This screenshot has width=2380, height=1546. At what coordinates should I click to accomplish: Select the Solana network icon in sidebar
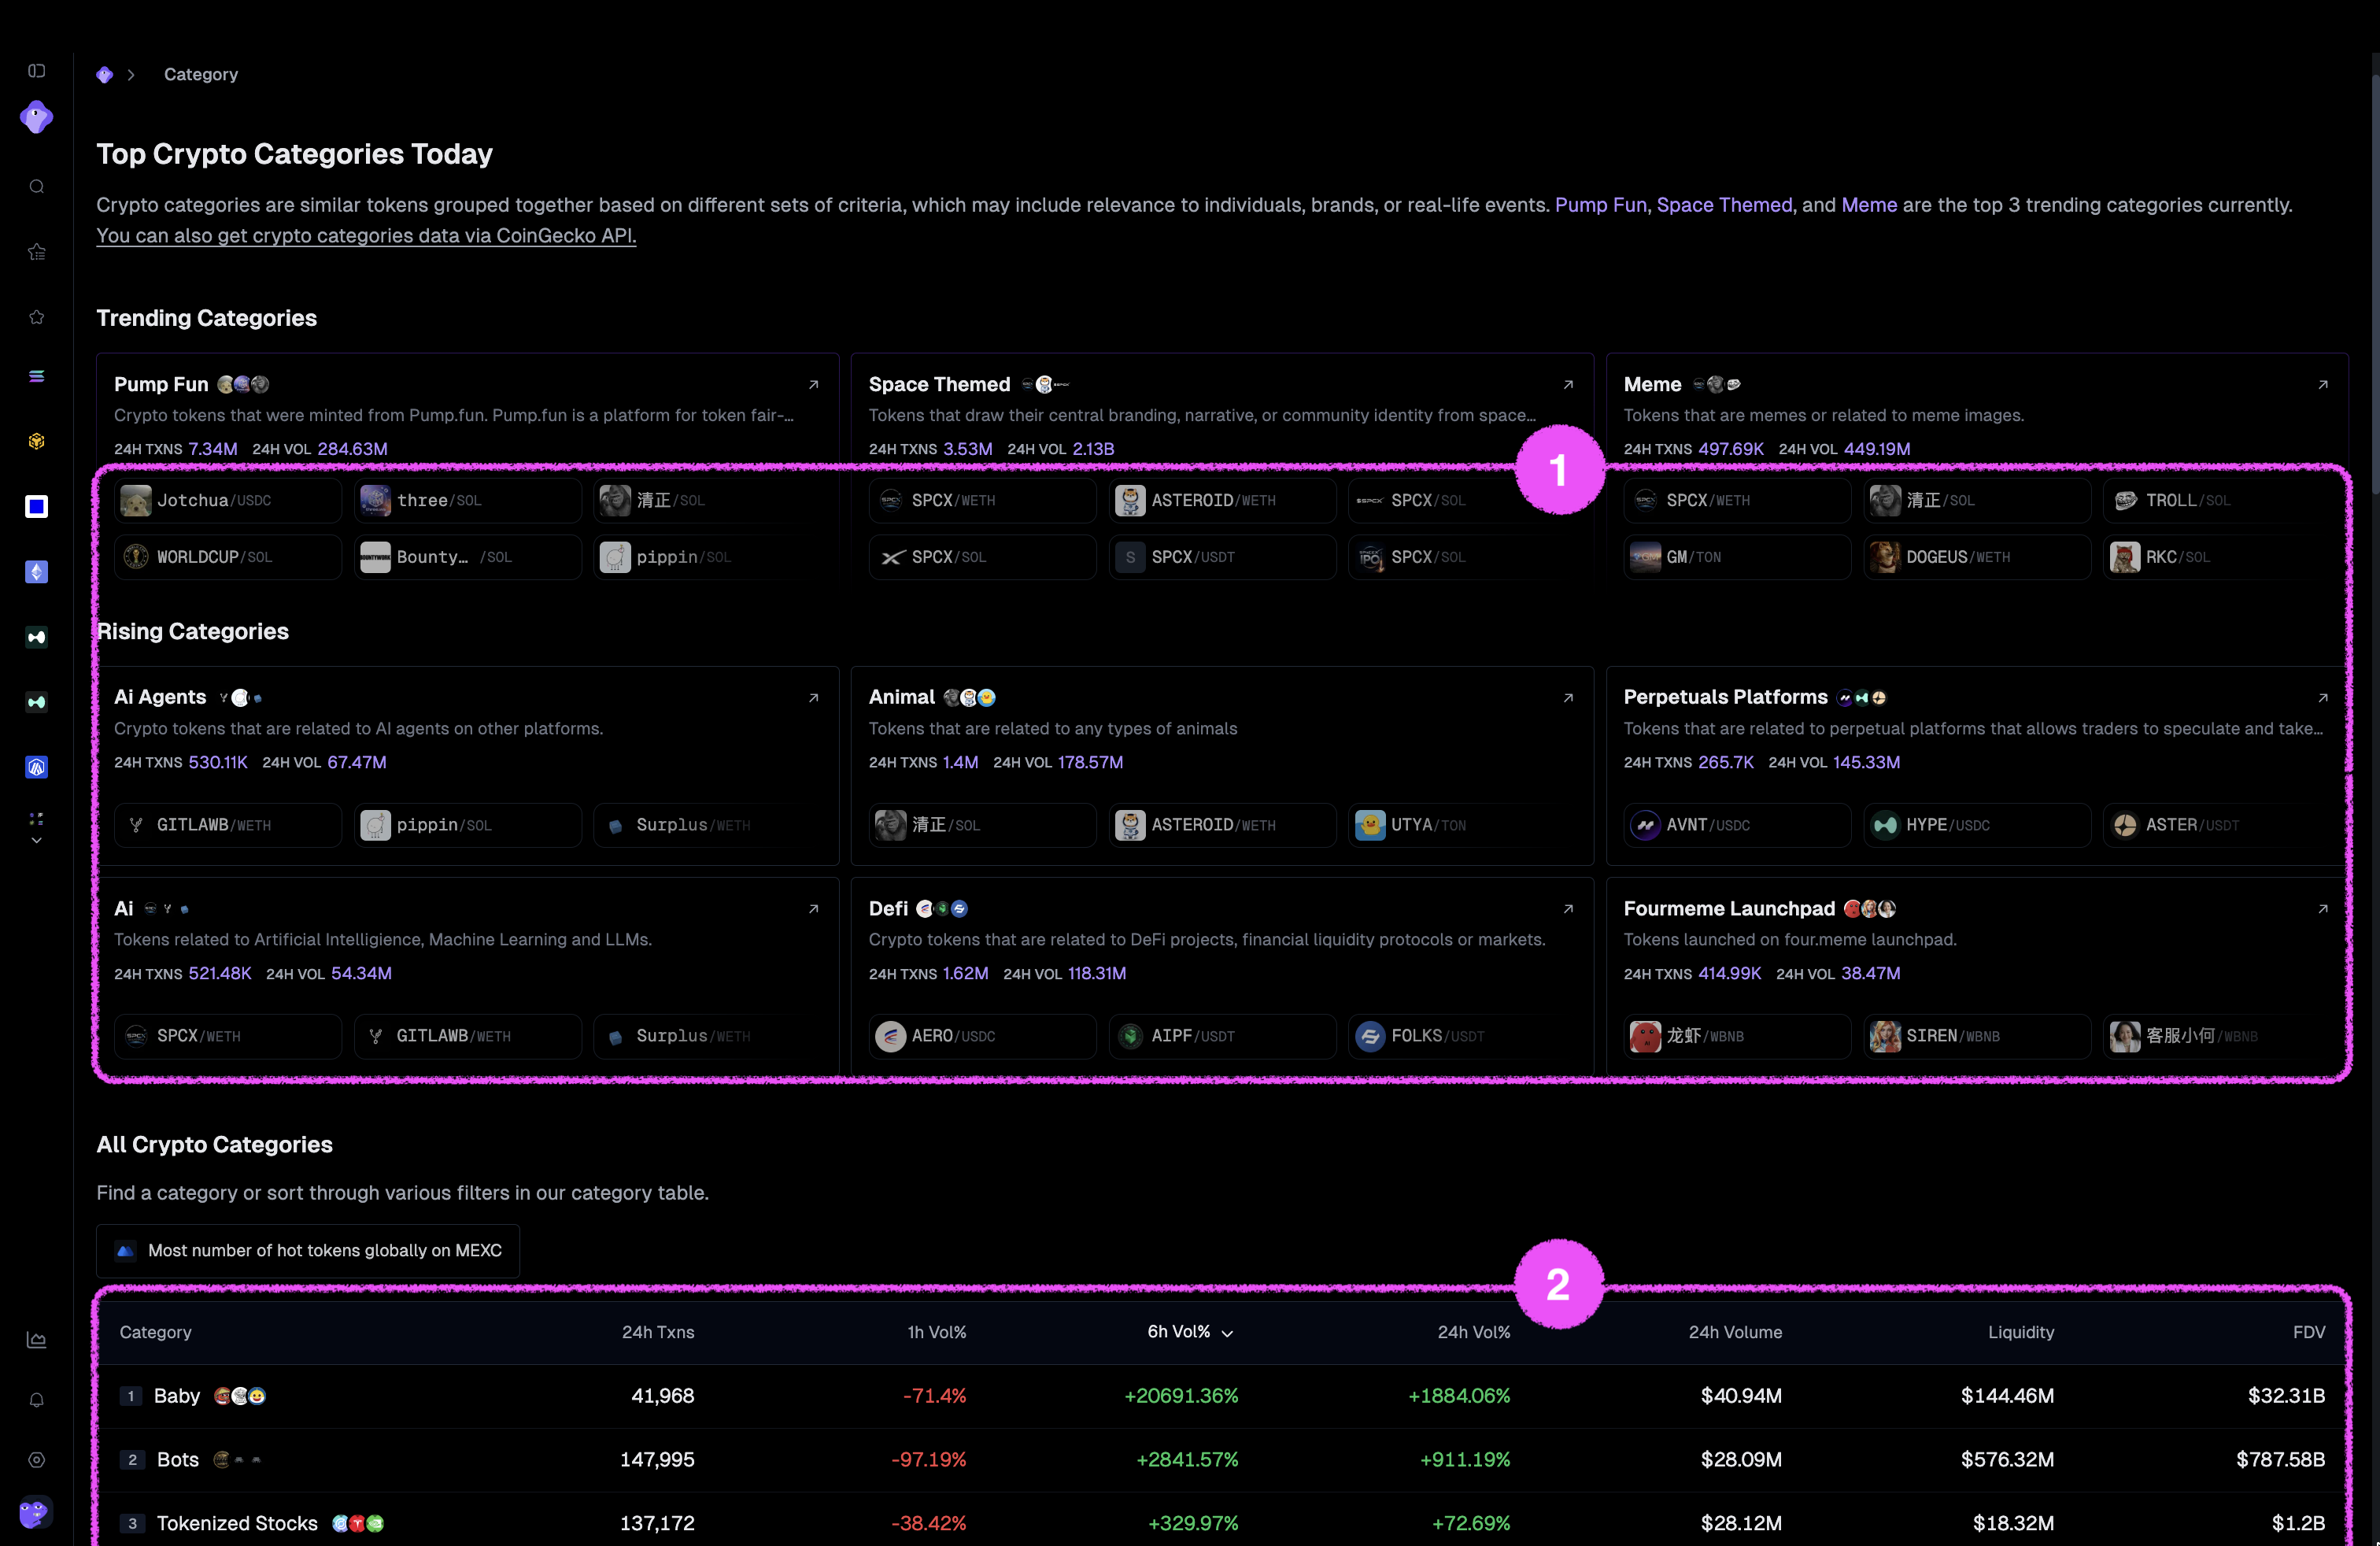pyautogui.click(x=37, y=376)
